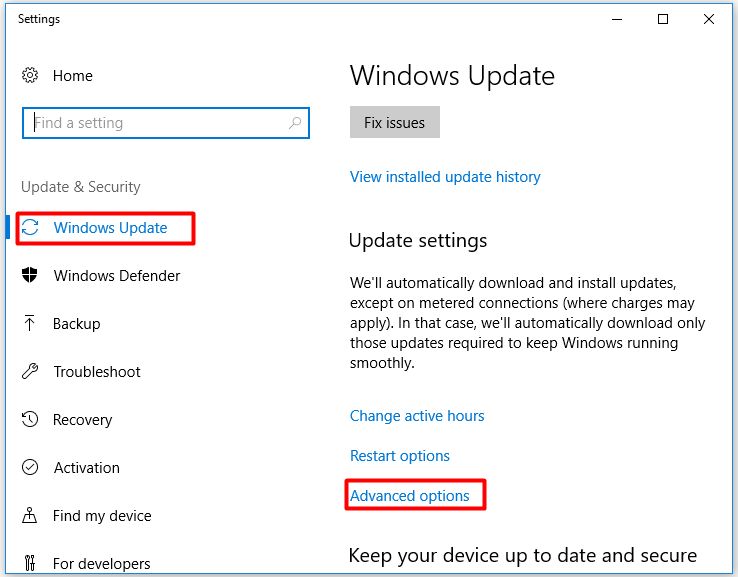This screenshot has width=738, height=577.
Task: Click the Find my device person icon
Action: 30,515
